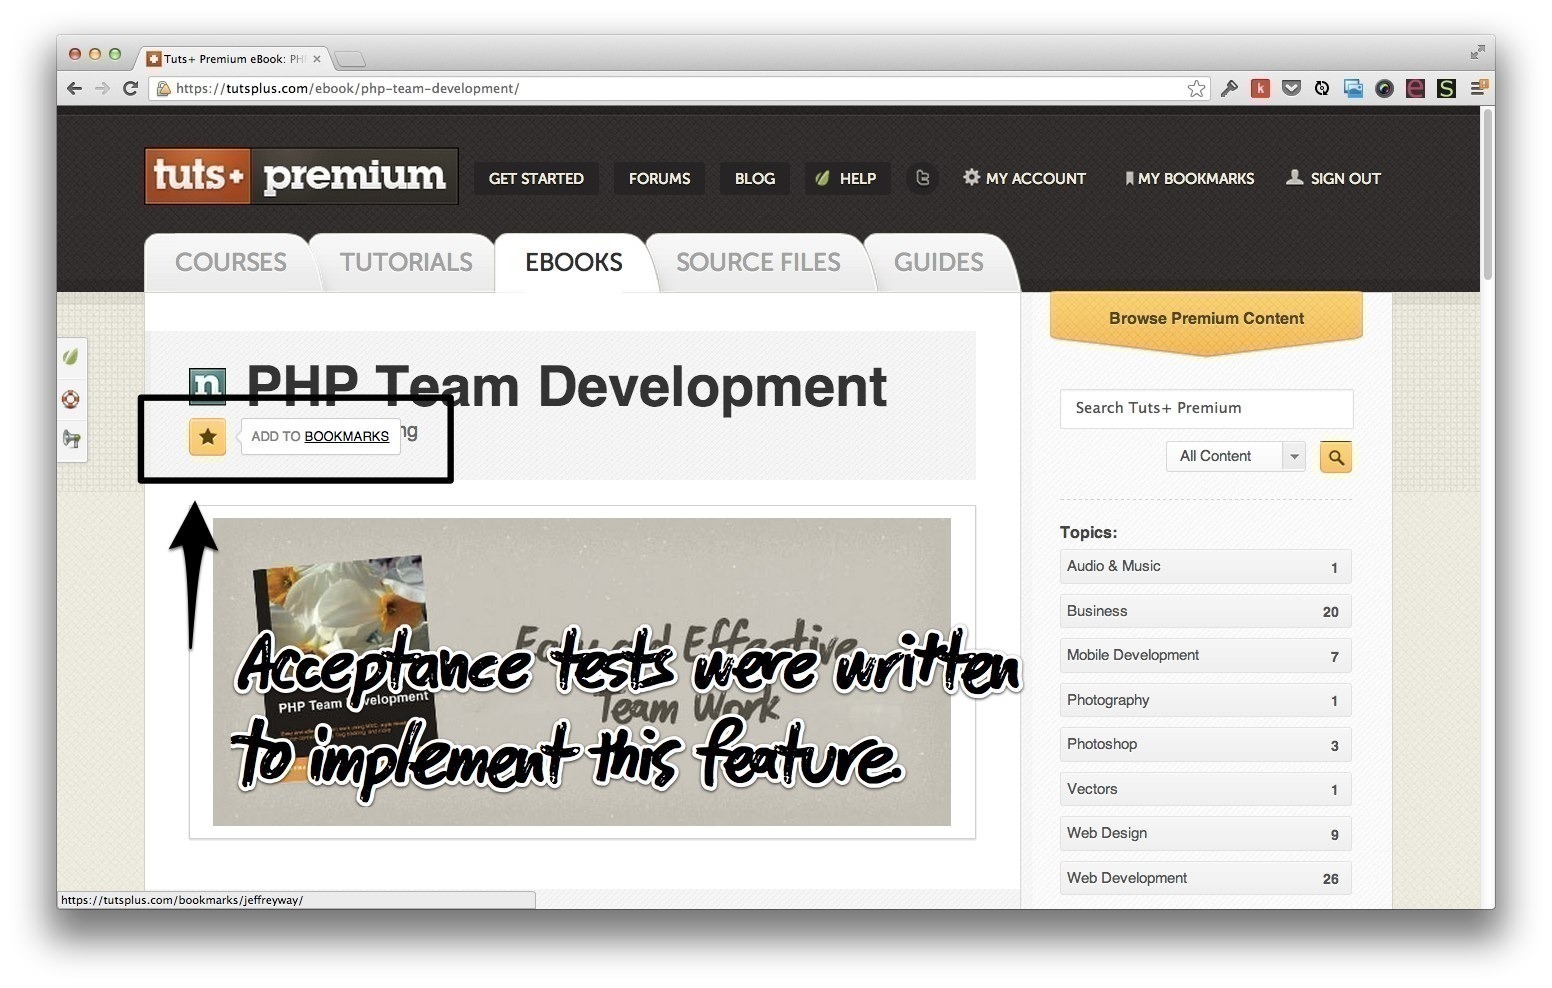
Task: Open My Account settings
Action: click(x=1025, y=178)
